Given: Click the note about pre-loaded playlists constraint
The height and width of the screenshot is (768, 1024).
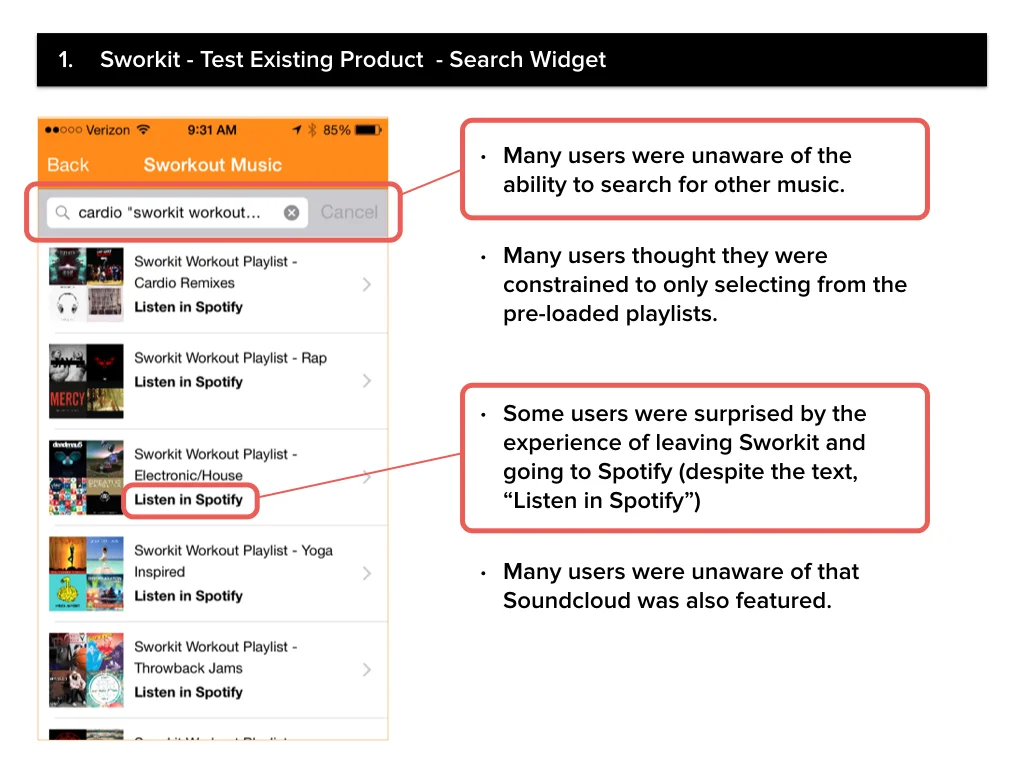Looking at the screenshot, I should 705,285.
